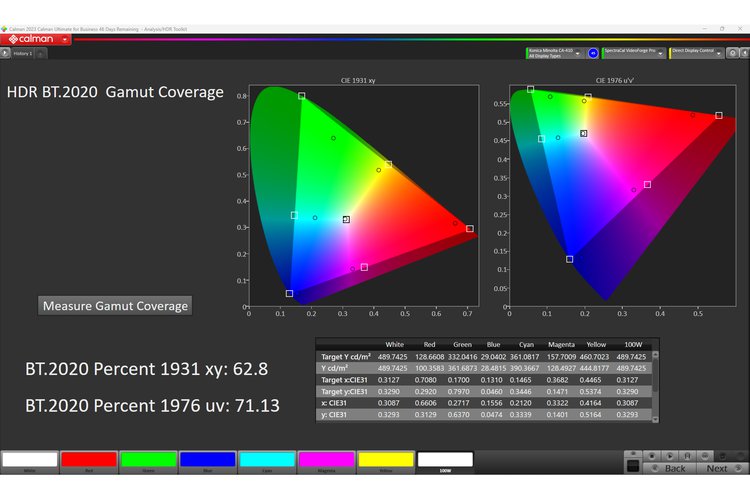Click the add new history tab icon
The width and height of the screenshot is (750, 500).
(x=41, y=53)
